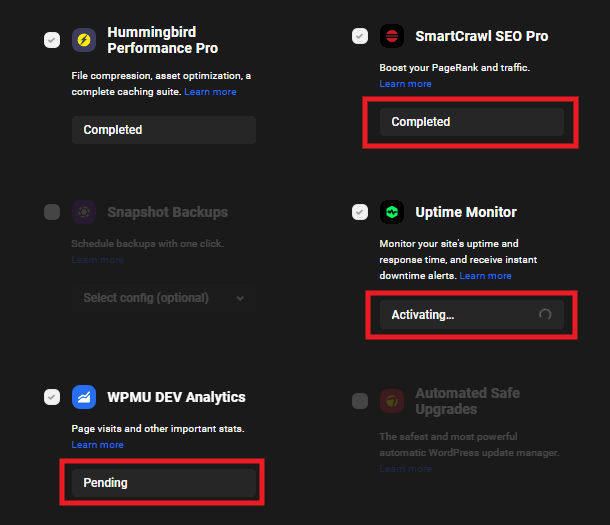This screenshot has width=610, height=525.
Task: Uncheck the Hummingbird Performance Pro checkbox
Action: 52,40
